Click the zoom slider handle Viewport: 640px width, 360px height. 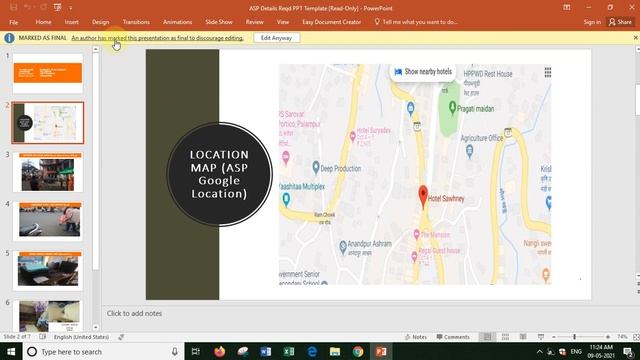click(x=574, y=337)
